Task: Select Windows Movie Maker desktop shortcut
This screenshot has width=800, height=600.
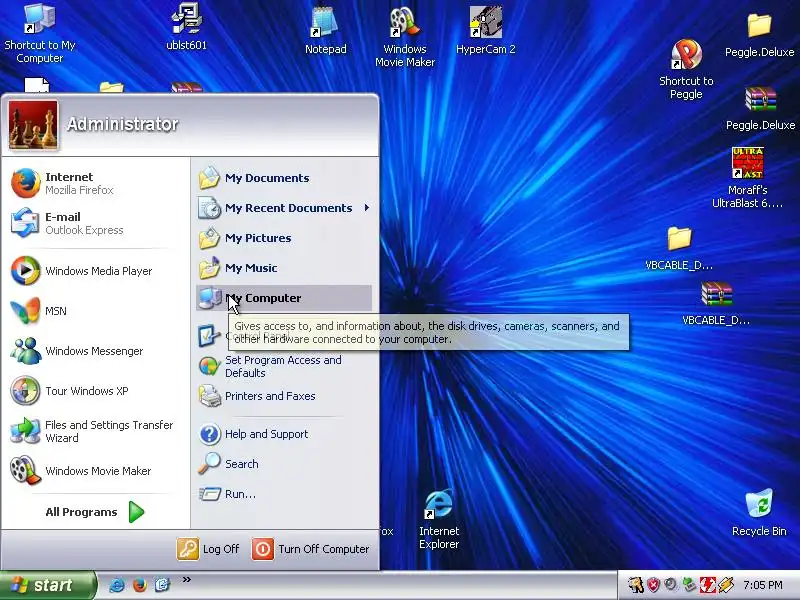Action: pyautogui.click(x=405, y=37)
